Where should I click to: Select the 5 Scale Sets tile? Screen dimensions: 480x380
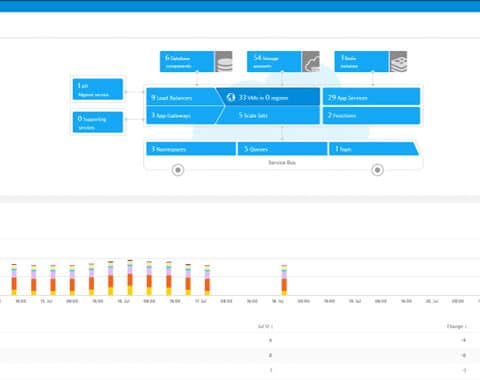[x=268, y=115]
